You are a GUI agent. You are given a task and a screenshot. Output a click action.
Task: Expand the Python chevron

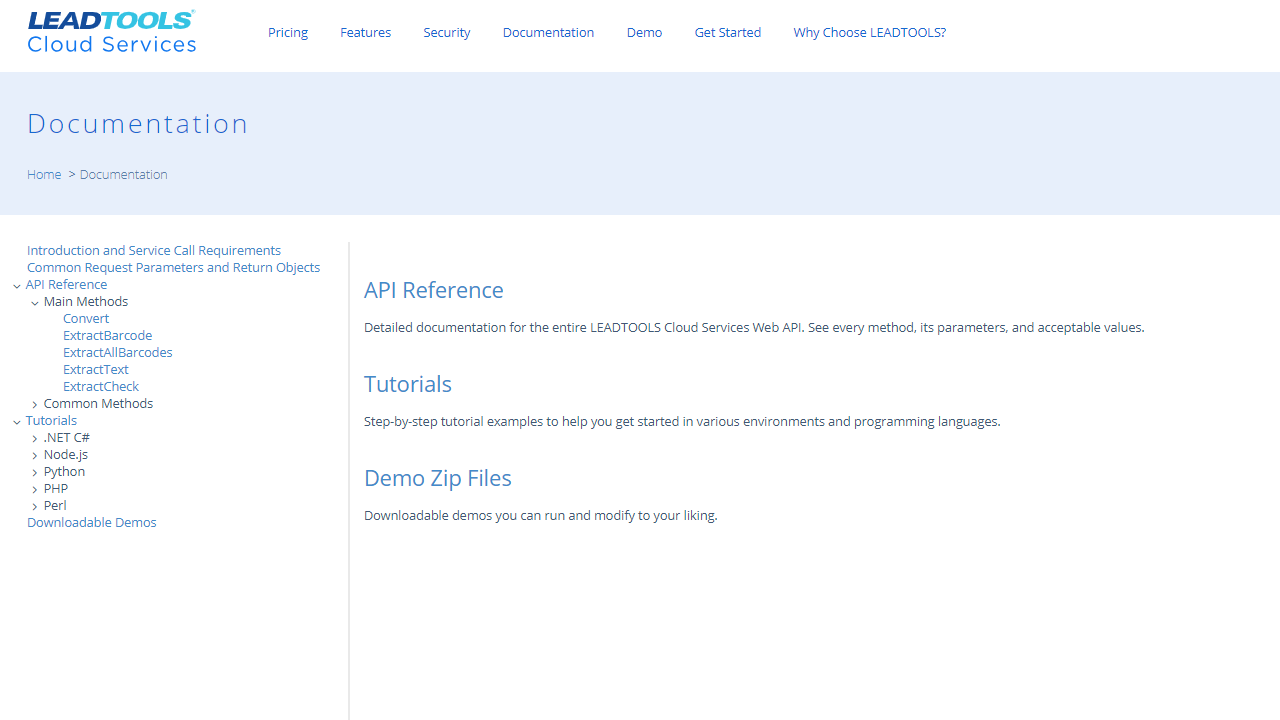35,473
